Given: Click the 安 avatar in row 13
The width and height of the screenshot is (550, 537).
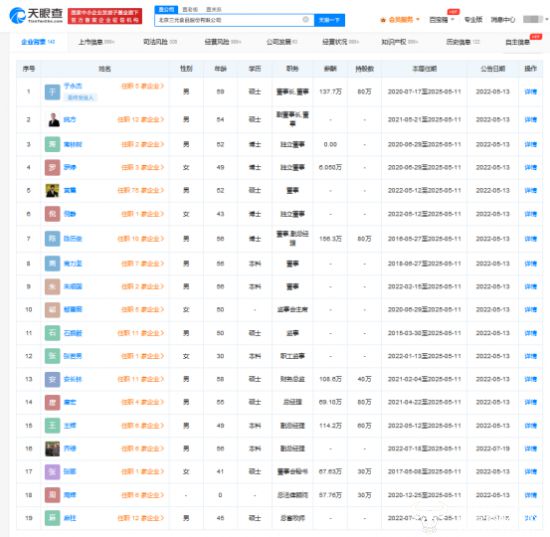Looking at the screenshot, I should pyautogui.click(x=52, y=379).
